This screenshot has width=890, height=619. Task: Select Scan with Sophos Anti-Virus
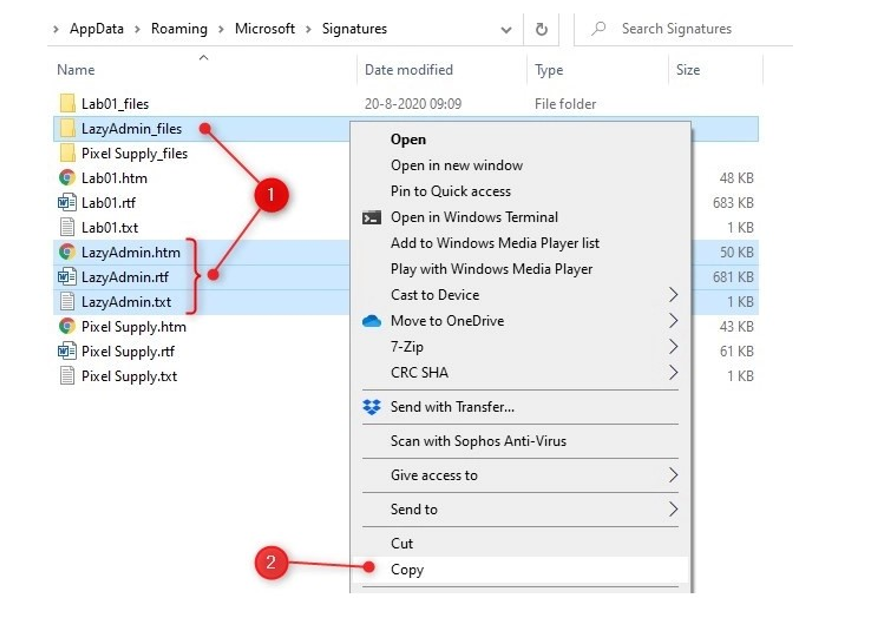tap(478, 441)
